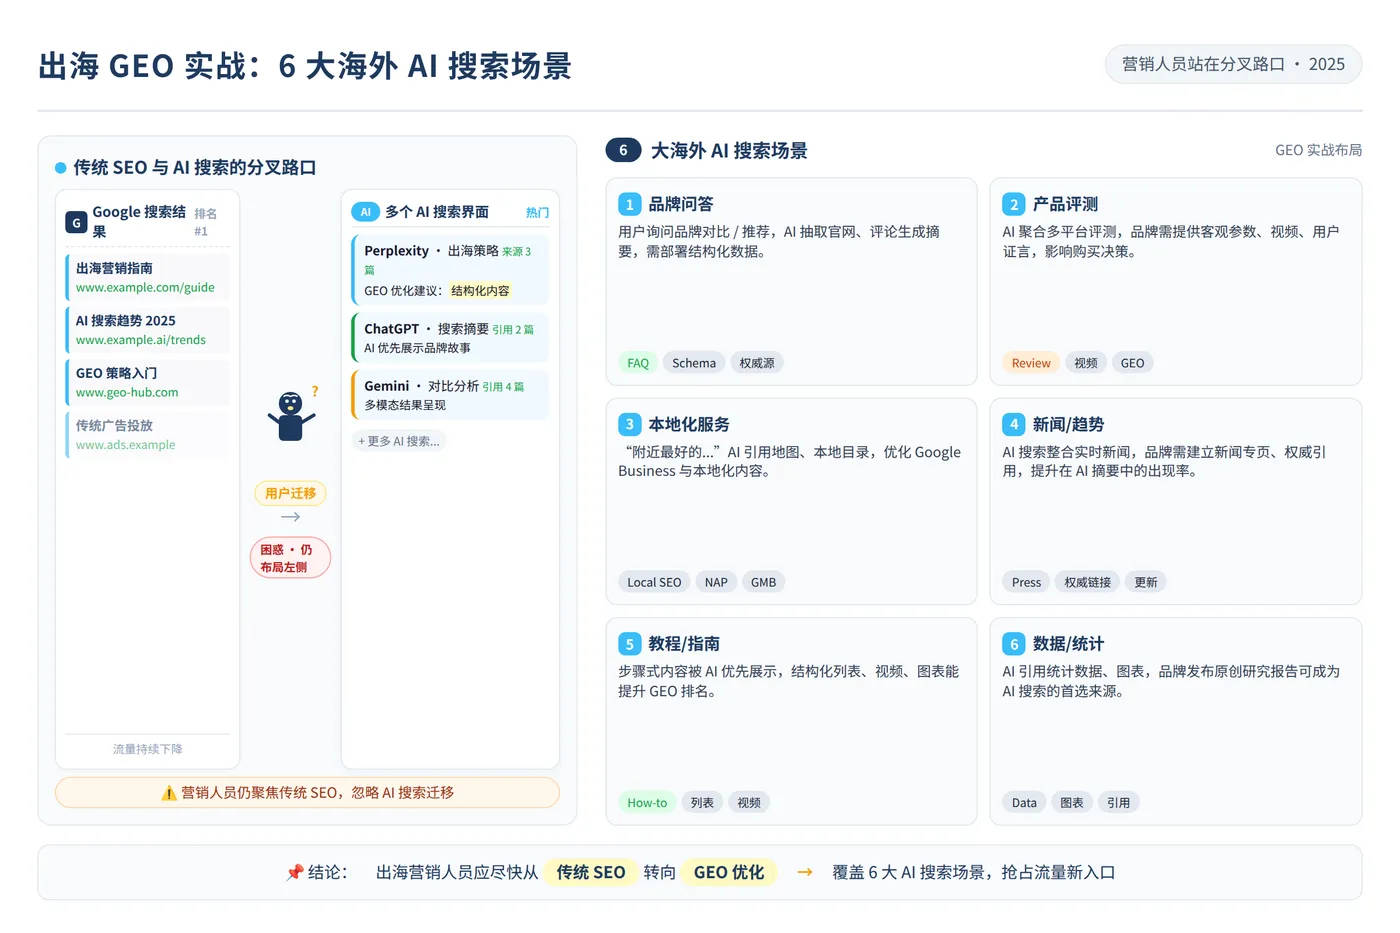The image size is (1400, 933).
Task: Select number badge 3 on 本地化服务 card
Action: click(629, 424)
